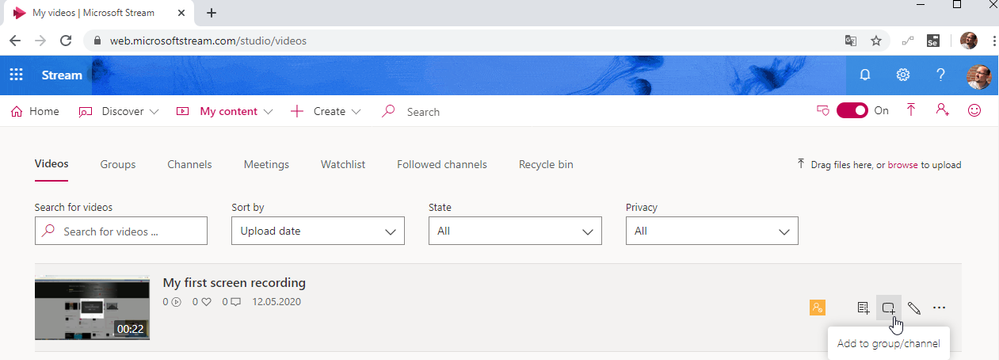This screenshot has width=999, height=360.
Task: Switch to the Watchlist tab
Action: point(343,164)
